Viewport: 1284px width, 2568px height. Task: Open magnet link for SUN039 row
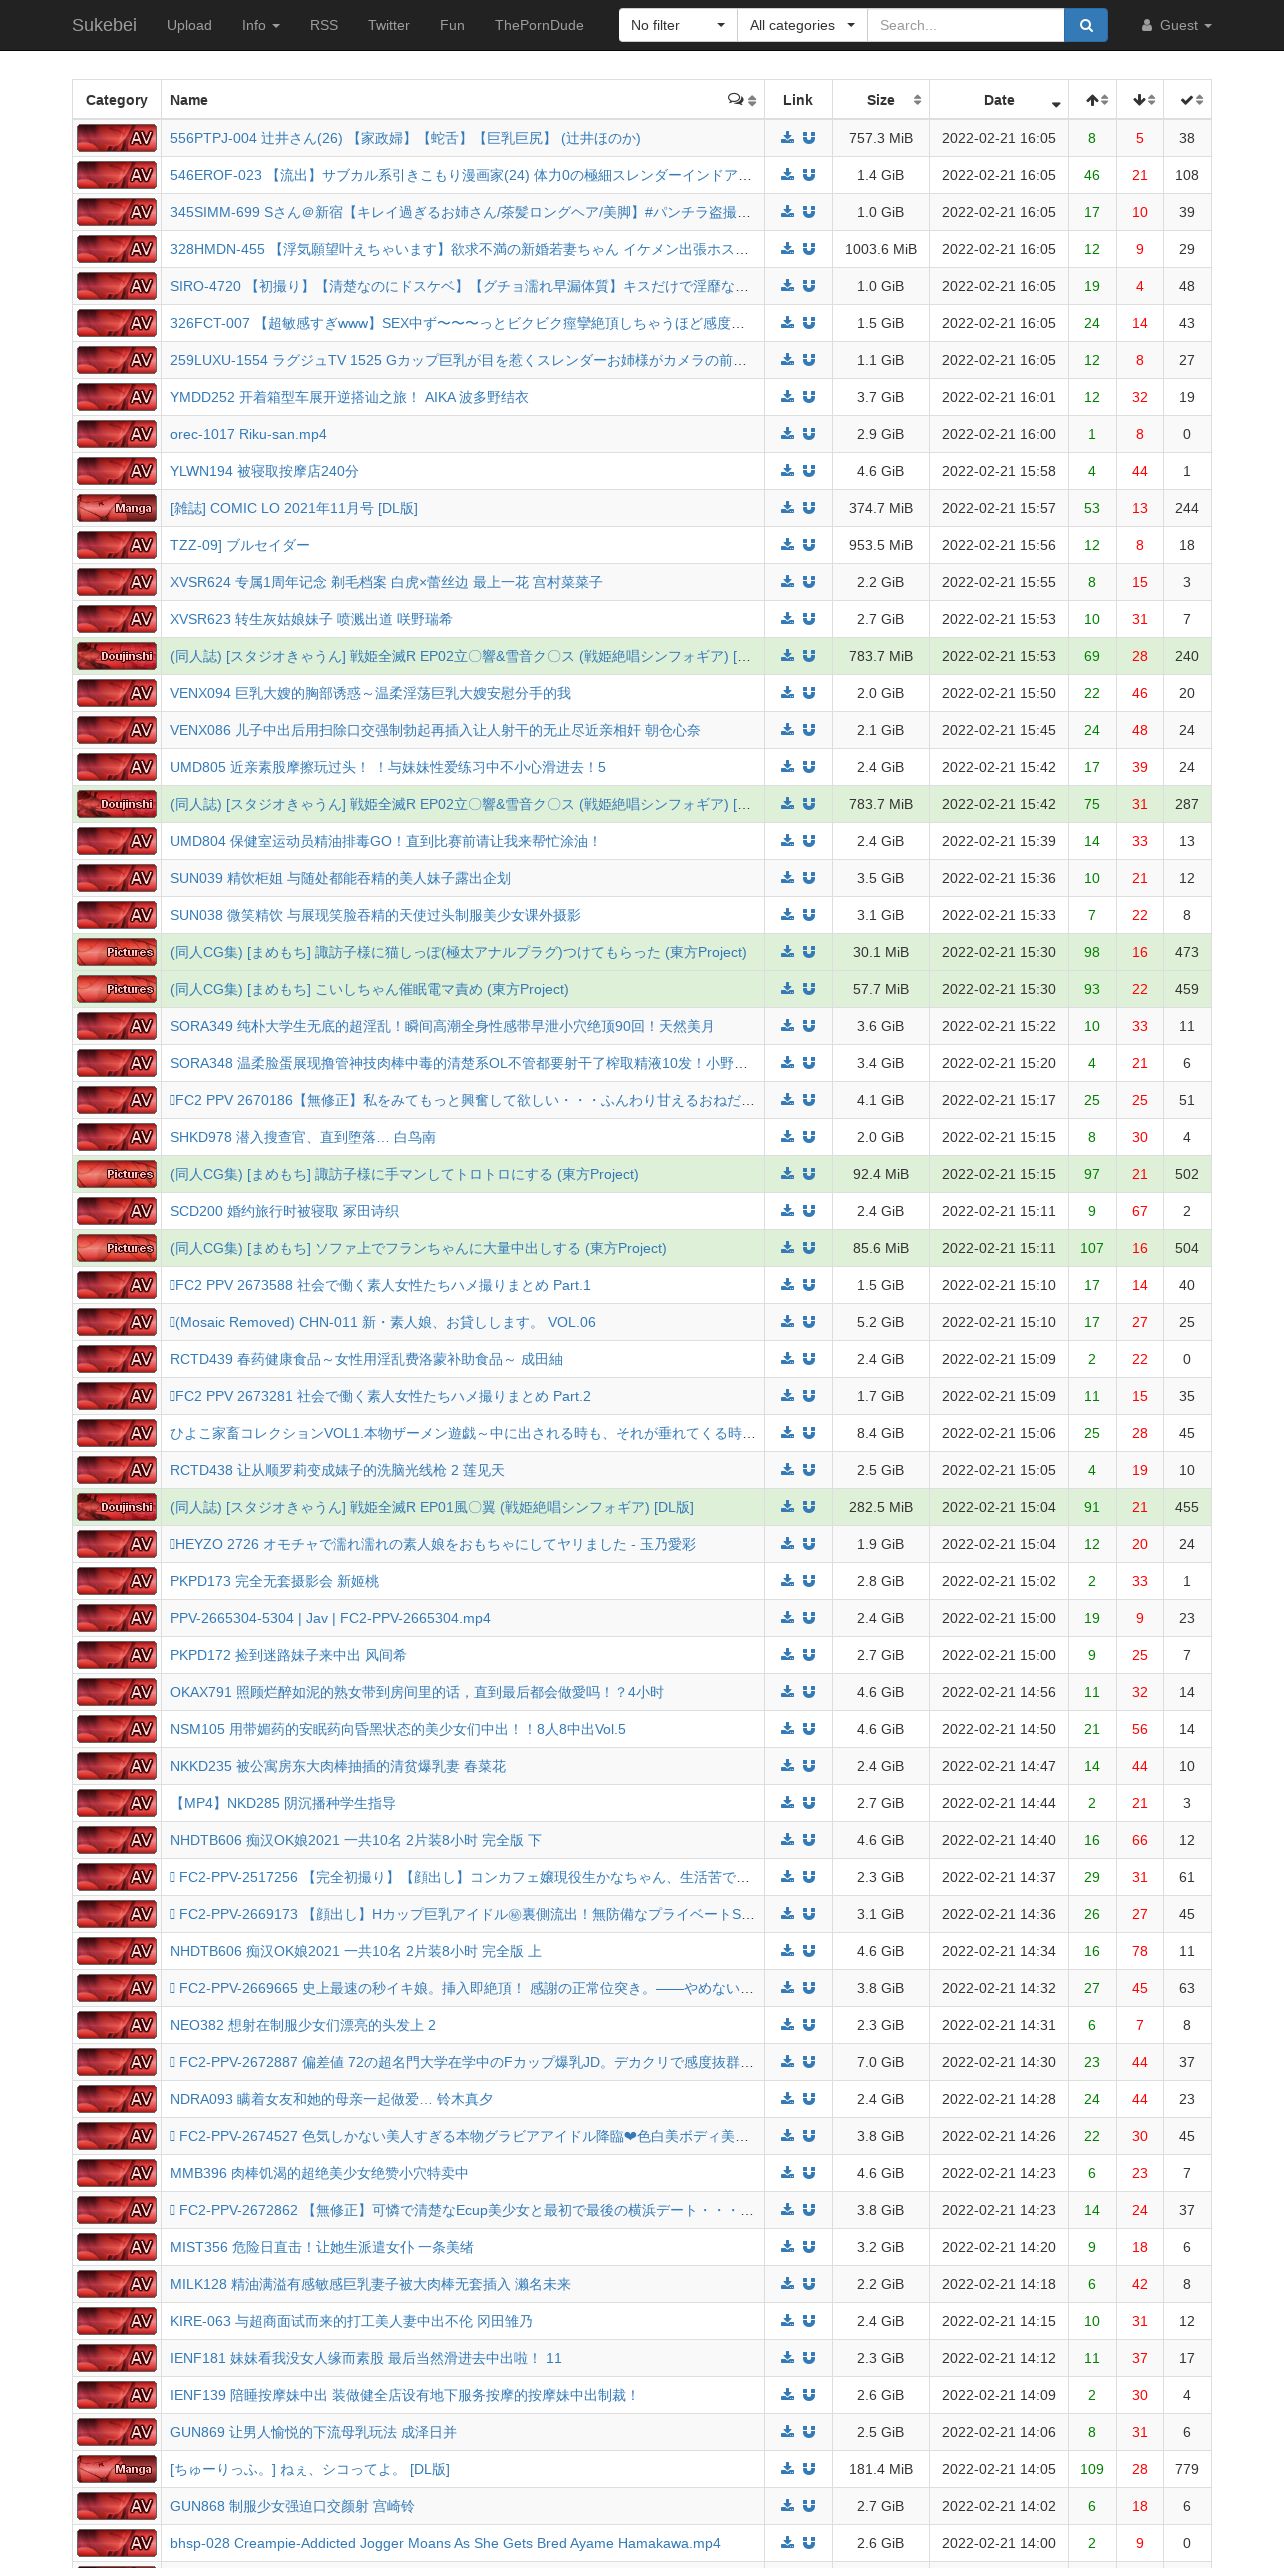(809, 878)
